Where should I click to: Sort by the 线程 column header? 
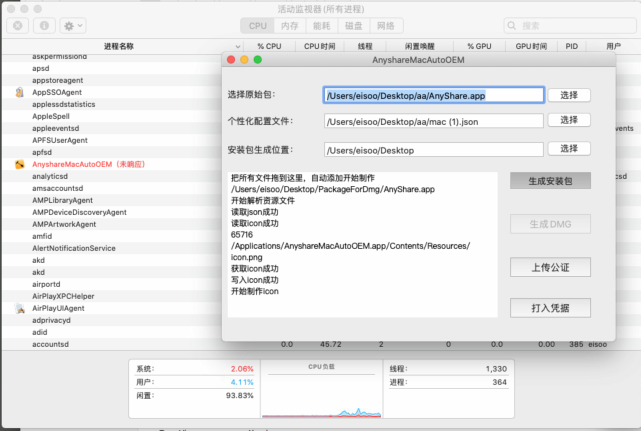(365, 46)
